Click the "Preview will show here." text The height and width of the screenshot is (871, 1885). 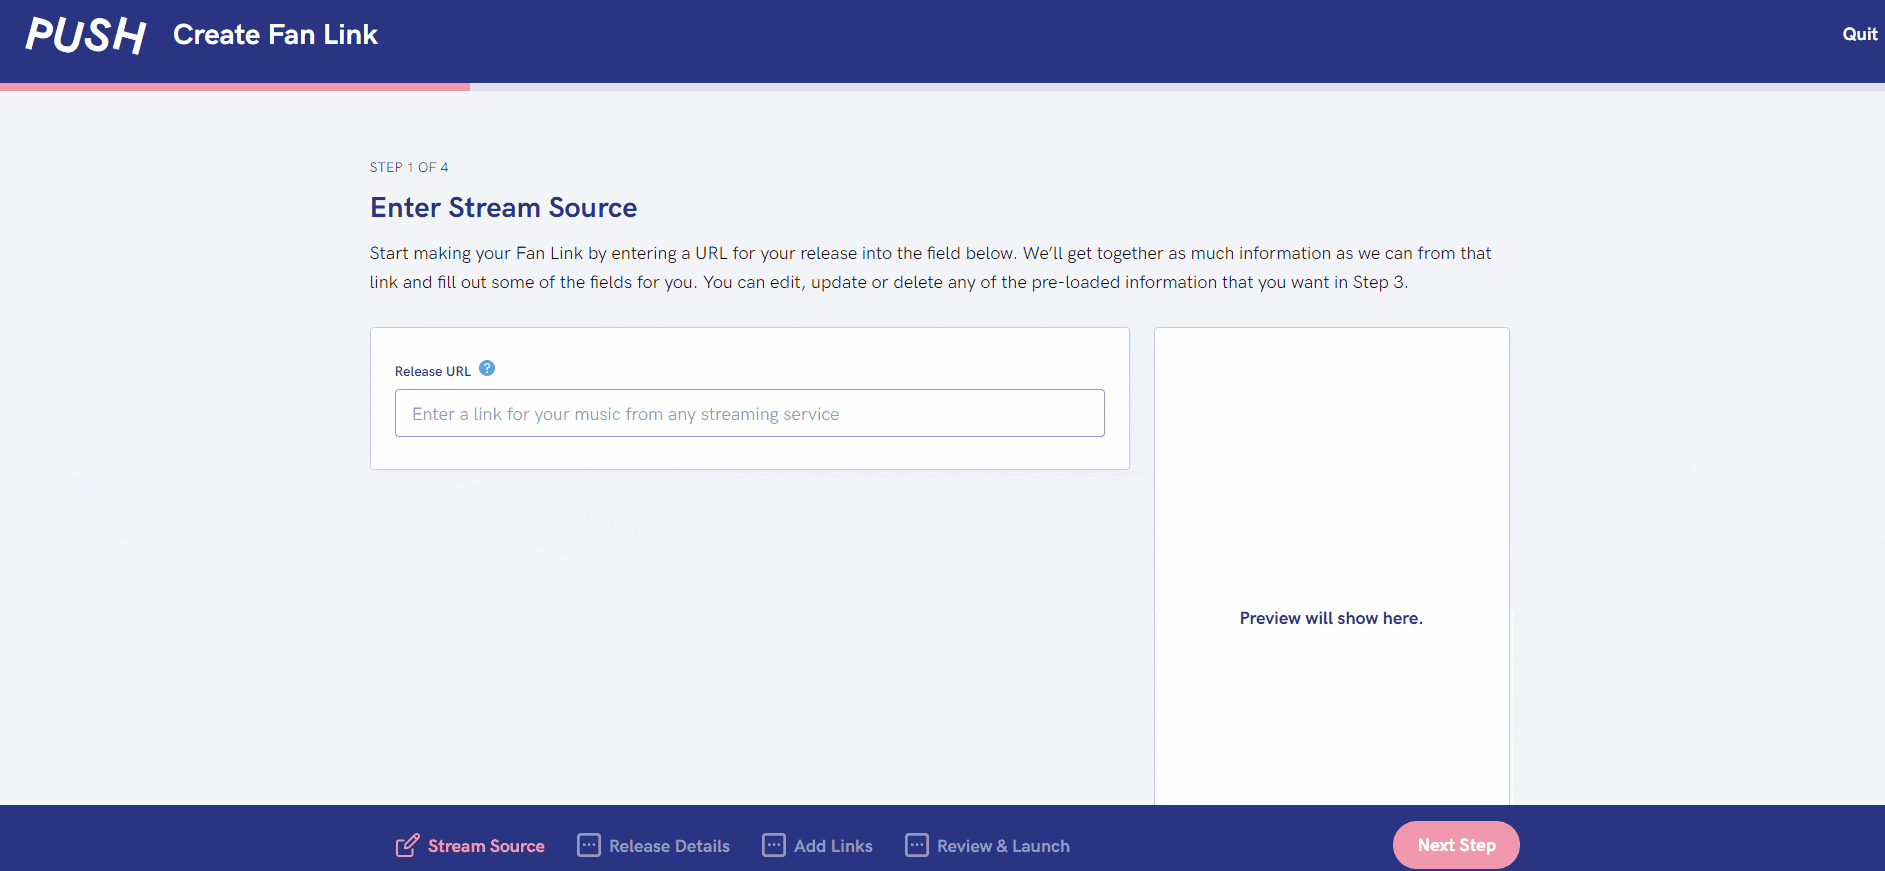tap(1330, 618)
